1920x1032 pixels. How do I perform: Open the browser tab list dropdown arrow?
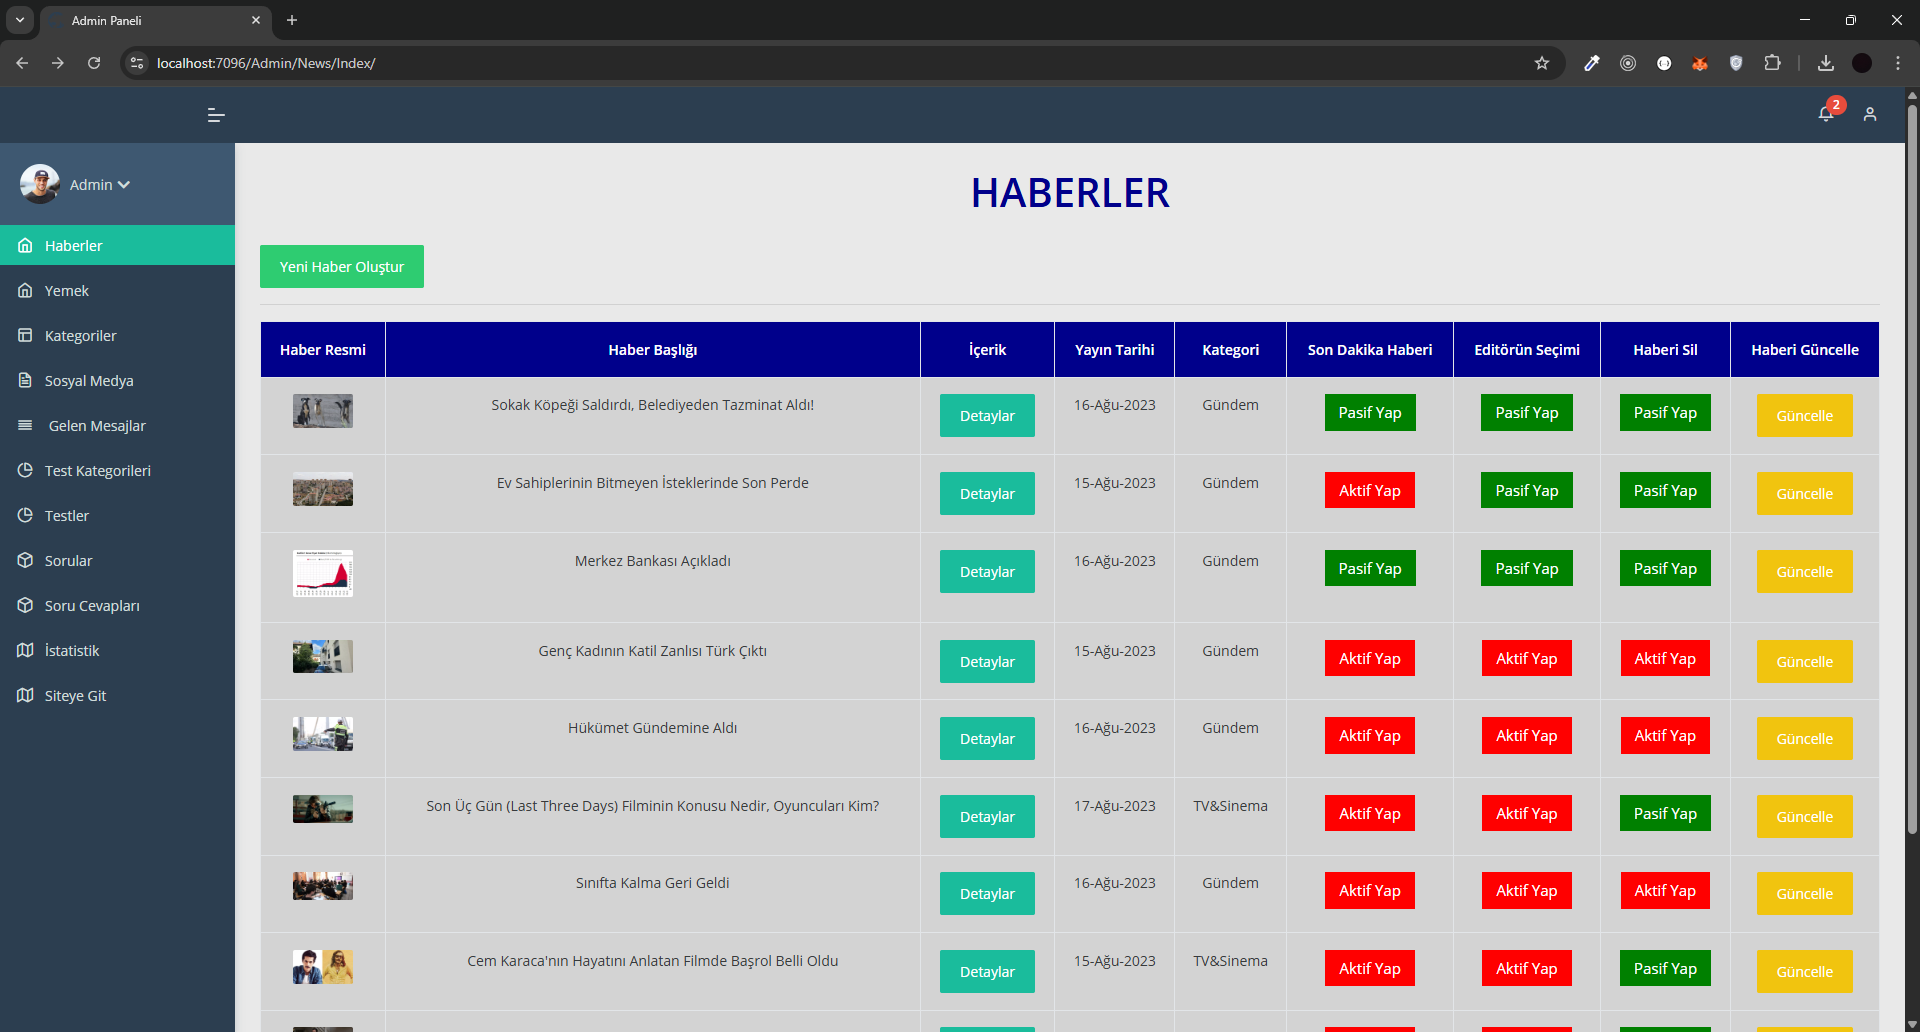coord(20,20)
